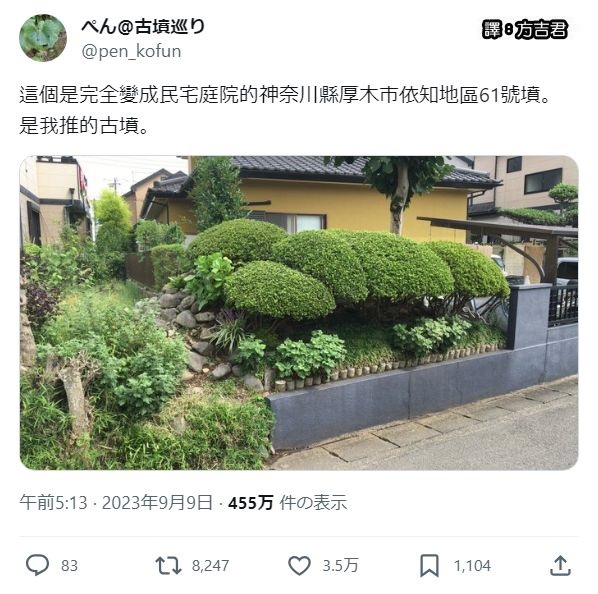Open the ぺん@古墳巡り display name

pyautogui.click(x=143, y=26)
